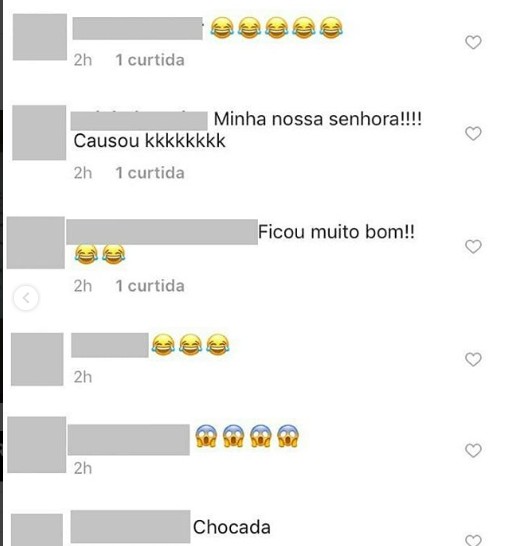Open profile picture next to 'Chocada'
The height and width of the screenshot is (546, 508).
pos(37,530)
